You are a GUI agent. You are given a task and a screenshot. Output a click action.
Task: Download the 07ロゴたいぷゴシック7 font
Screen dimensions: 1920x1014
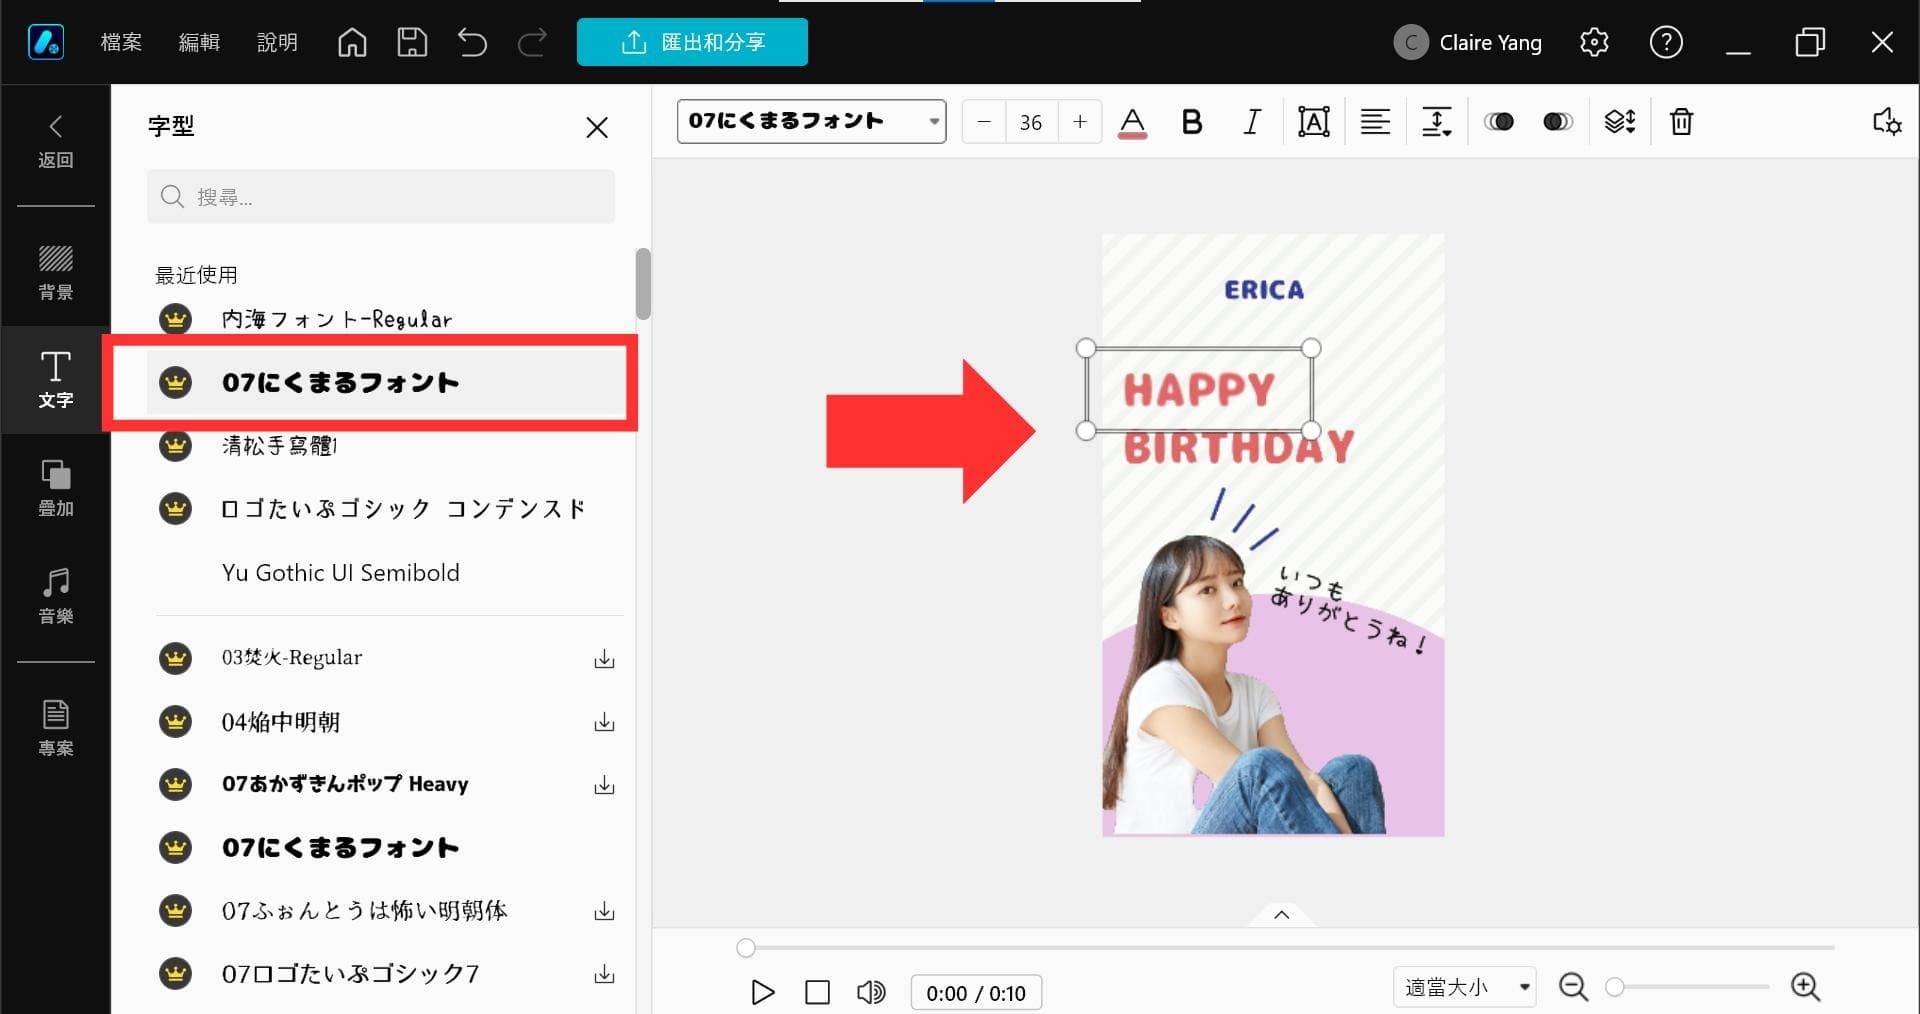tap(604, 974)
